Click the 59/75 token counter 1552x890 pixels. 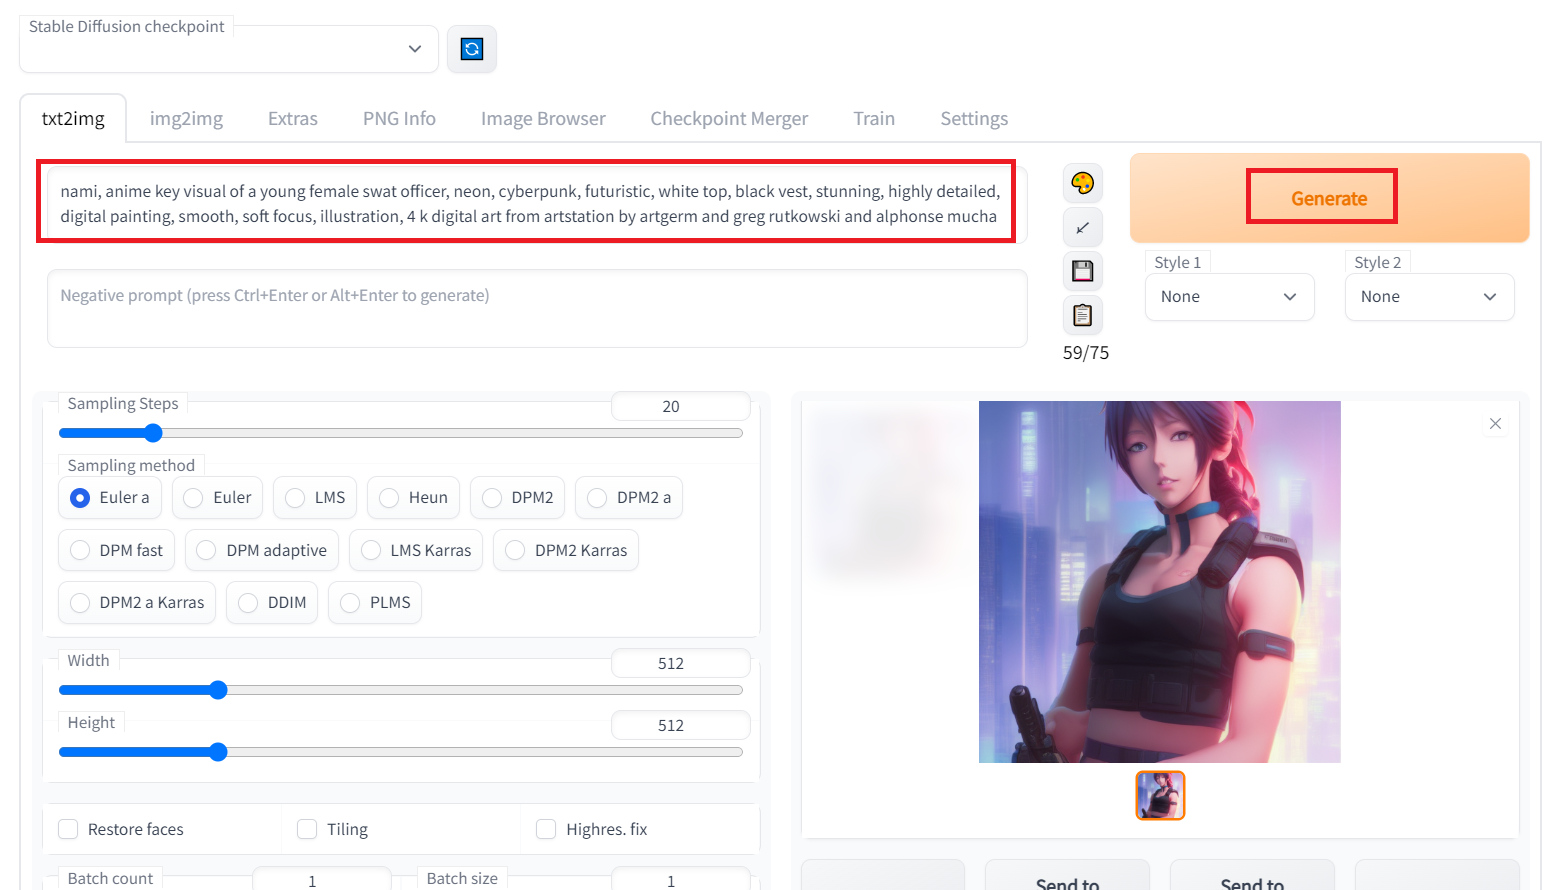point(1086,353)
